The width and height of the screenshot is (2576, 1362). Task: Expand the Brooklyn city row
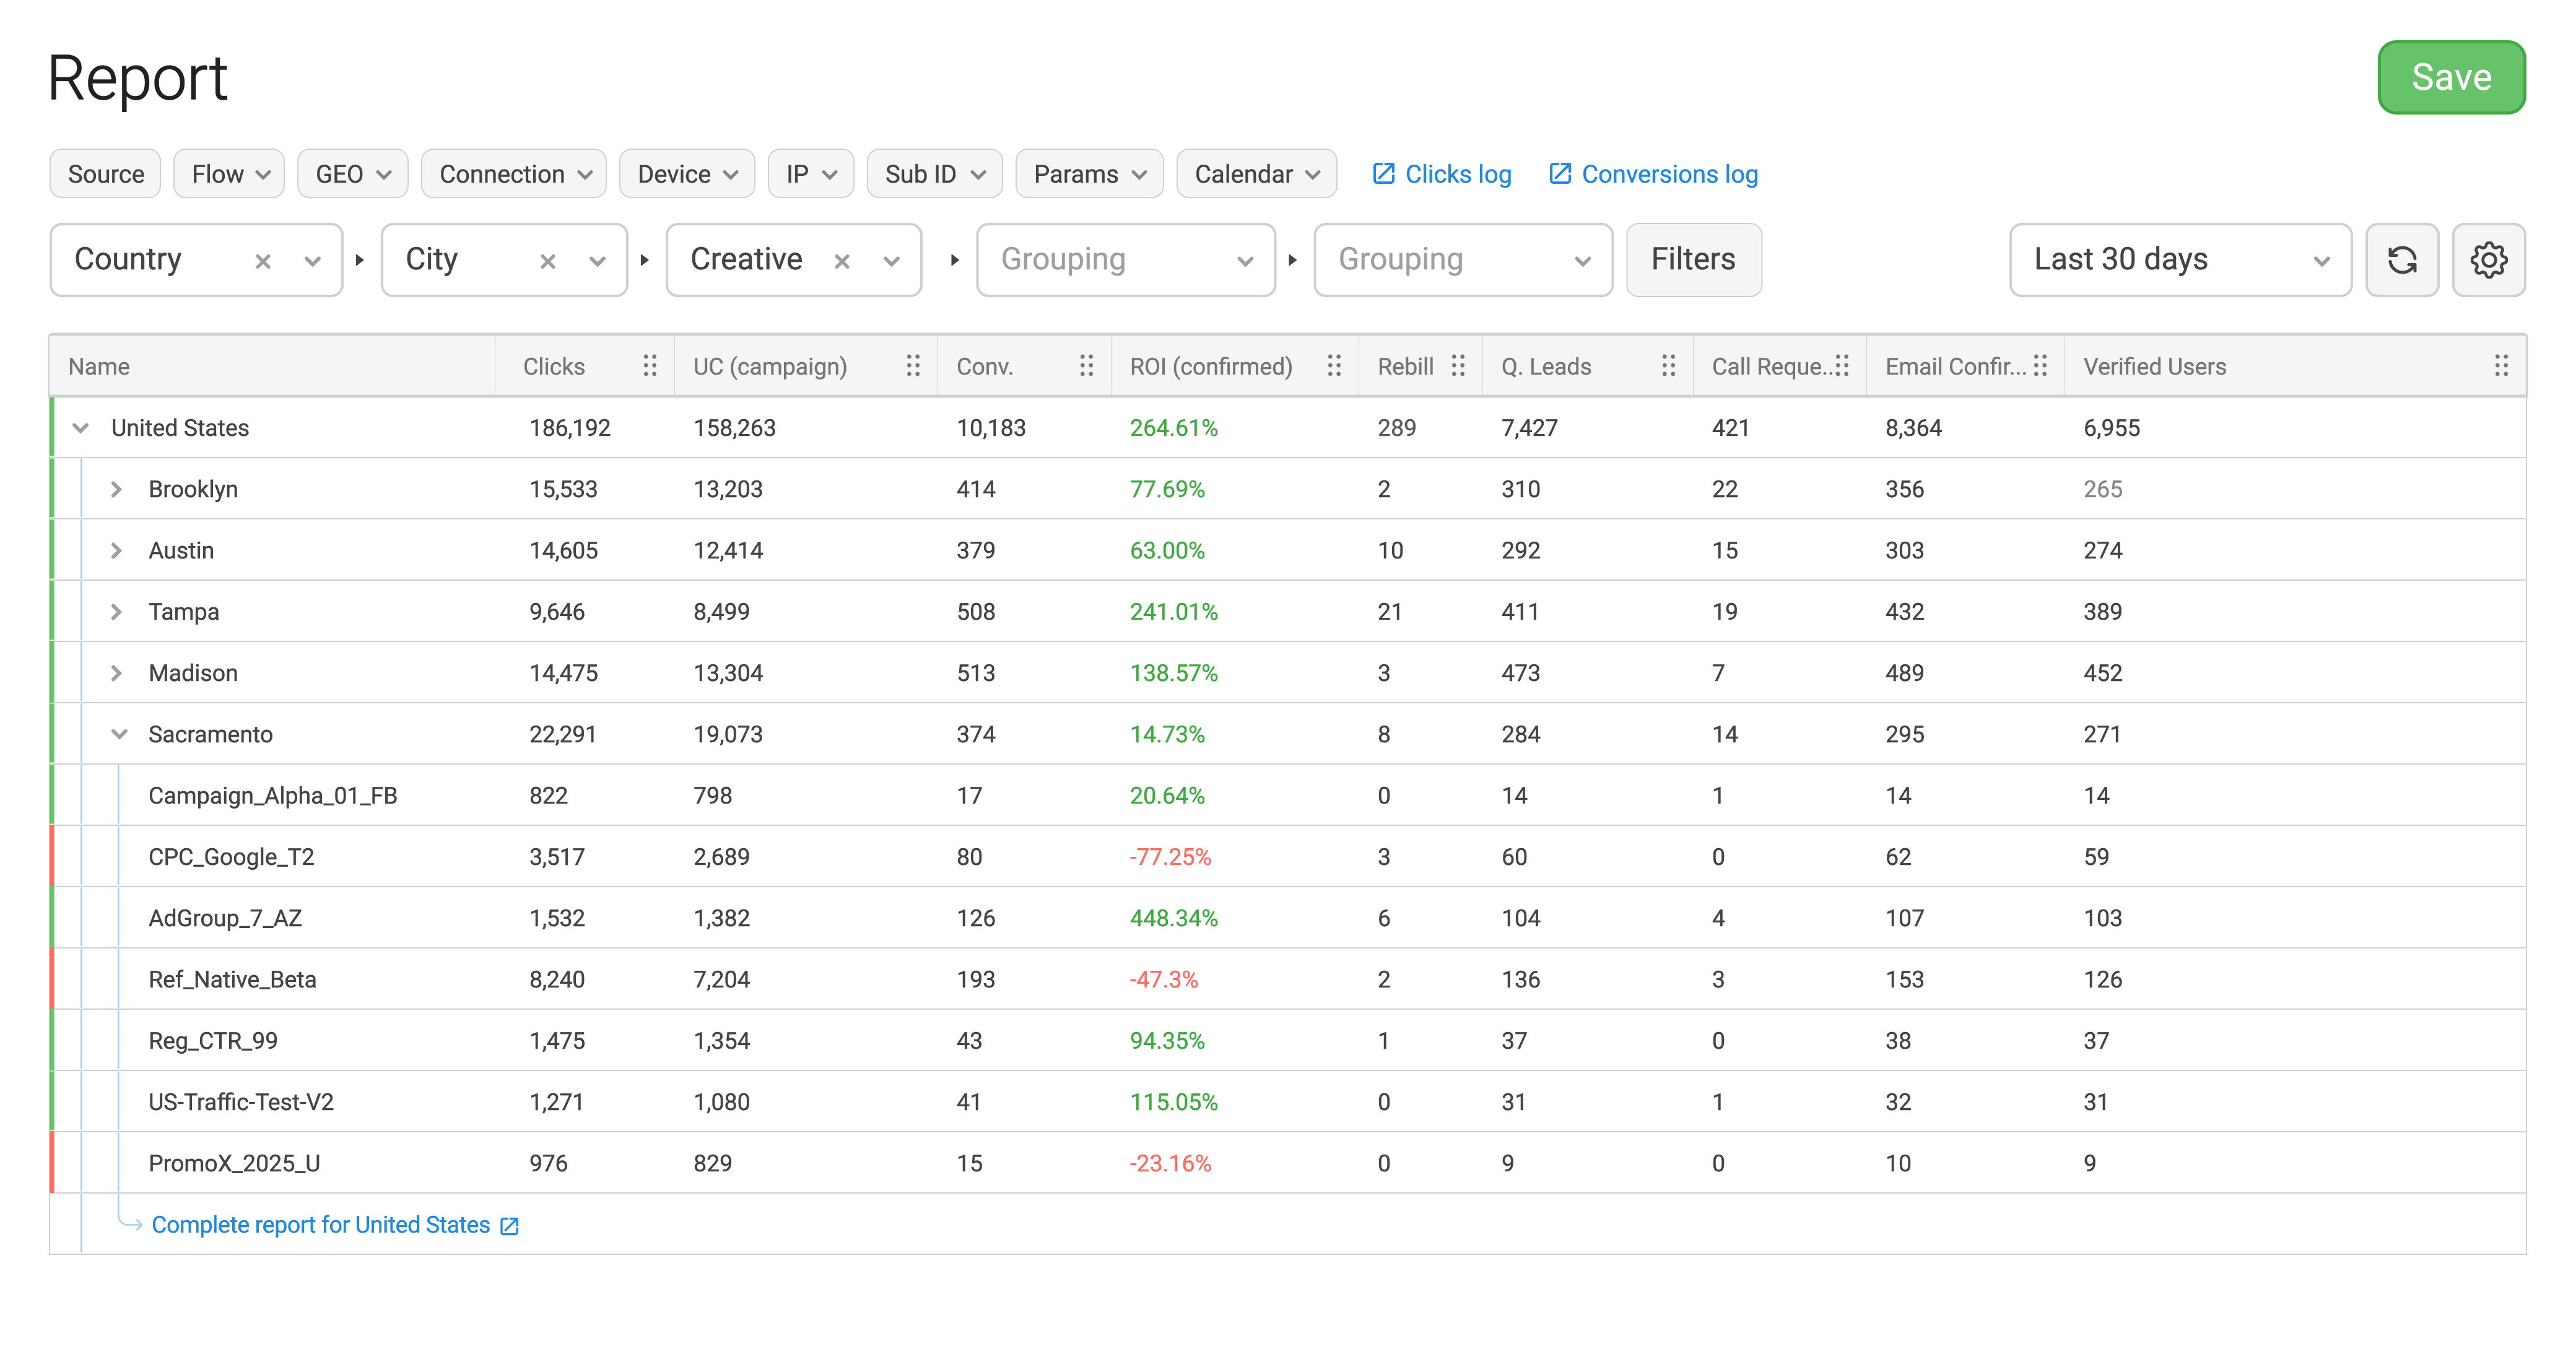coord(117,489)
